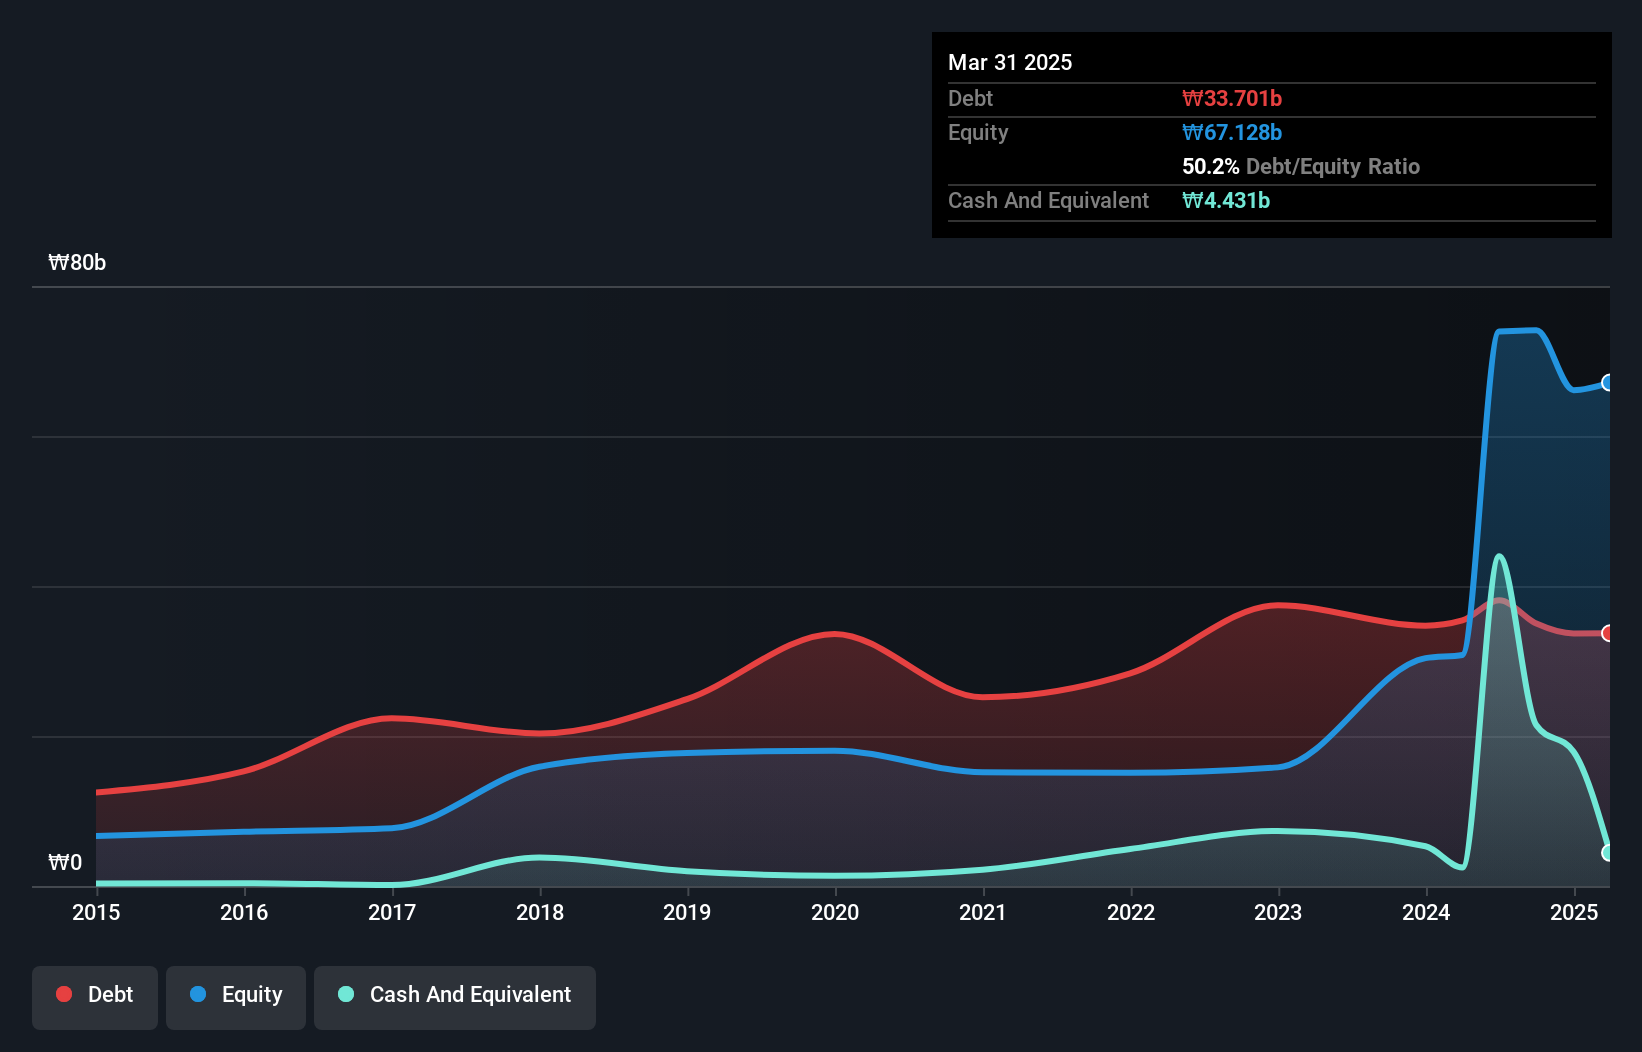This screenshot has width=1642, height=1052.
Task: Click the ₩0 y-axis label
Action: (65, 863)
